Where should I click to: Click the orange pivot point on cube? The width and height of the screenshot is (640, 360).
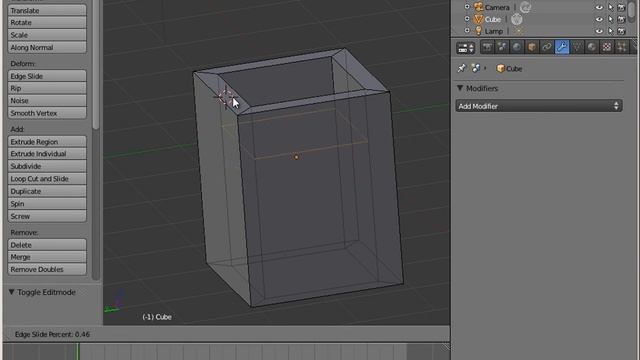296,157
